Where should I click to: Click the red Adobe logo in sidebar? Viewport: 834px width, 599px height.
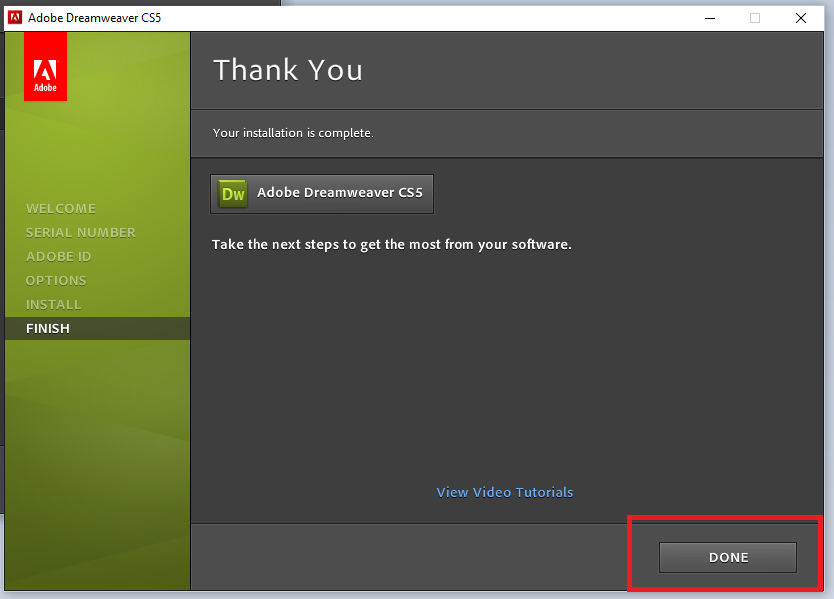[x=45, y=66]
